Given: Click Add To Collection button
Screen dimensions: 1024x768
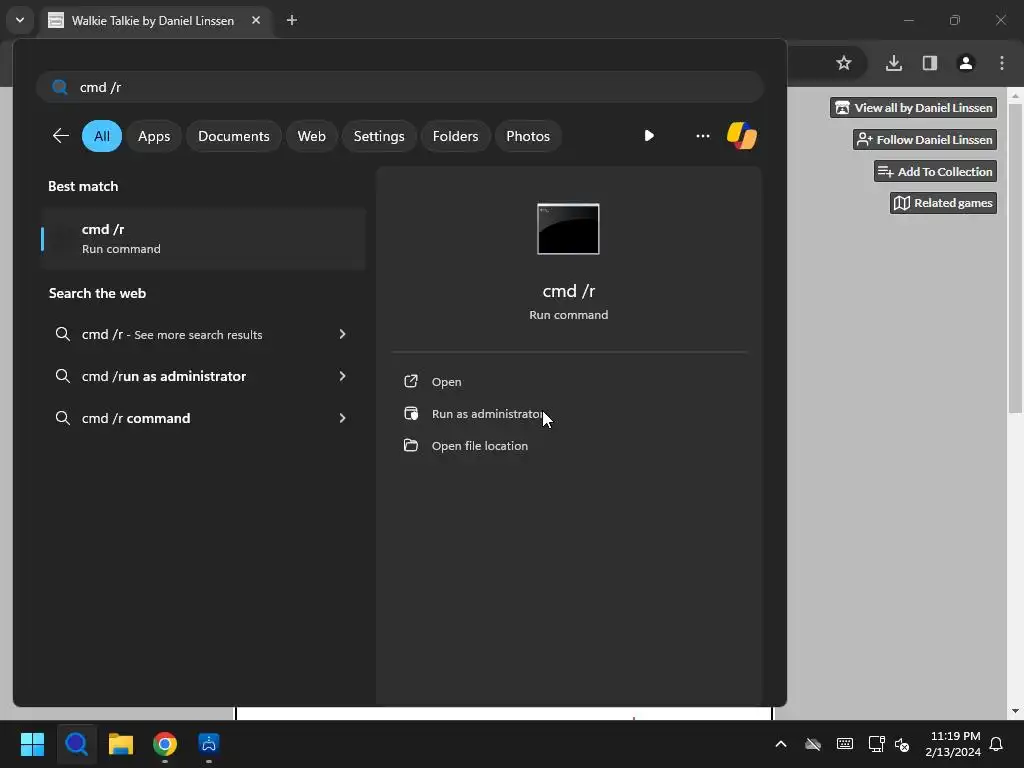Looking at the screenshot, I should (935, 172).
